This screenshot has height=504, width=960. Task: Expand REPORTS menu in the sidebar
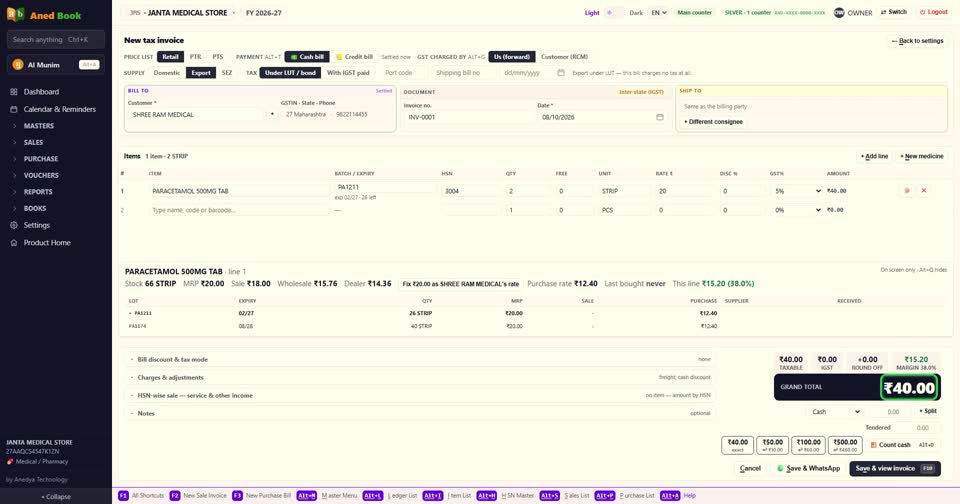click(x=38, y=192)
